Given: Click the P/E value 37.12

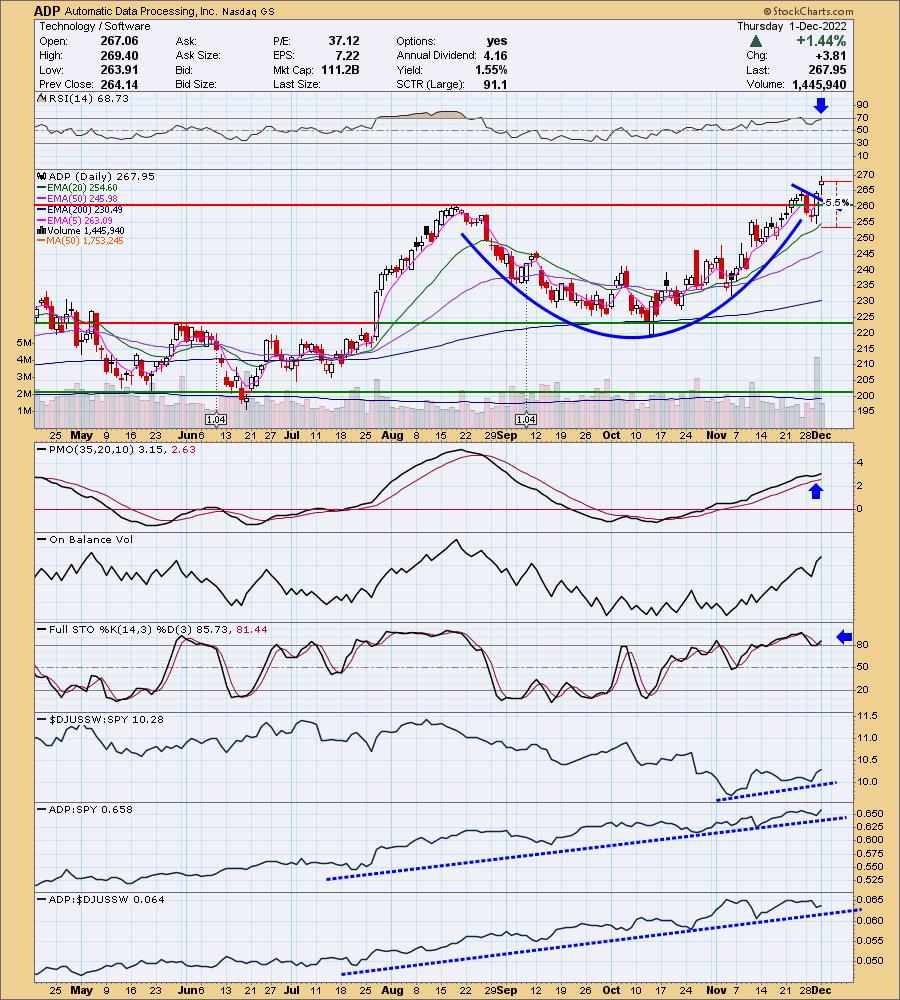Looking at the screenshot, I should 344,41.
